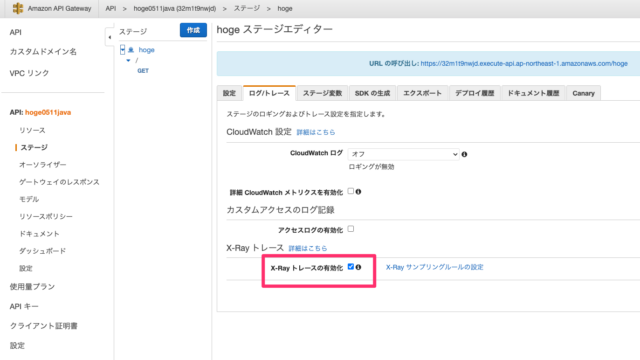Uncheck the X-Ray トレースの有効化 checkbox
The width and height of the screenshot is (640, 360).
(351, 267)
